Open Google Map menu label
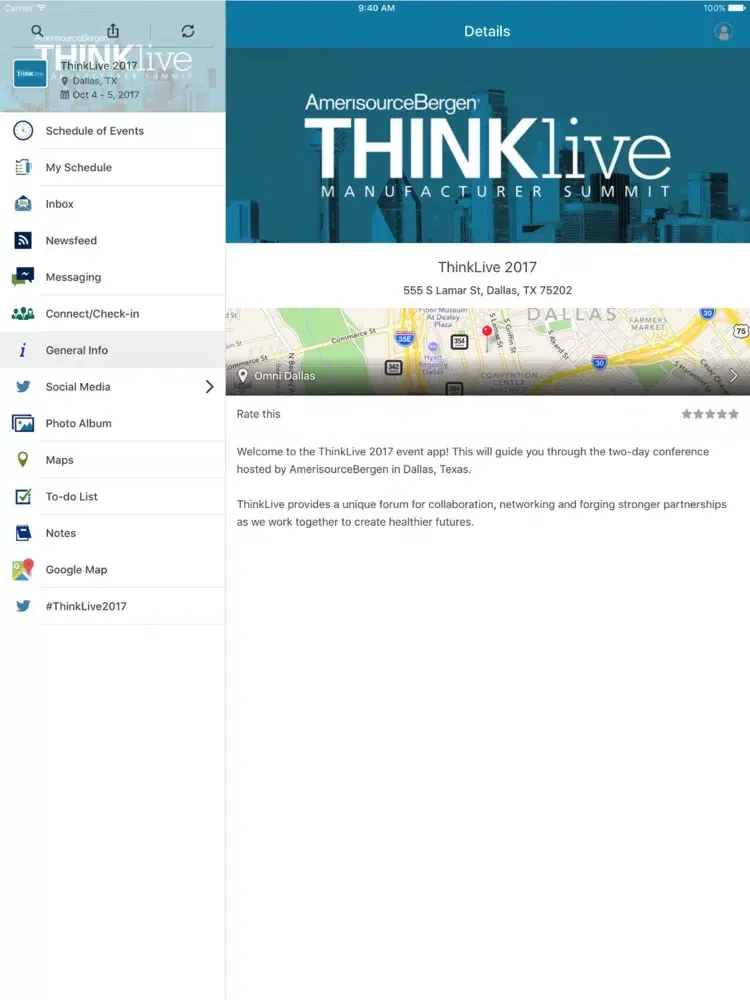Viewport: 750px width, 1000px height. [x=77, y=570]
